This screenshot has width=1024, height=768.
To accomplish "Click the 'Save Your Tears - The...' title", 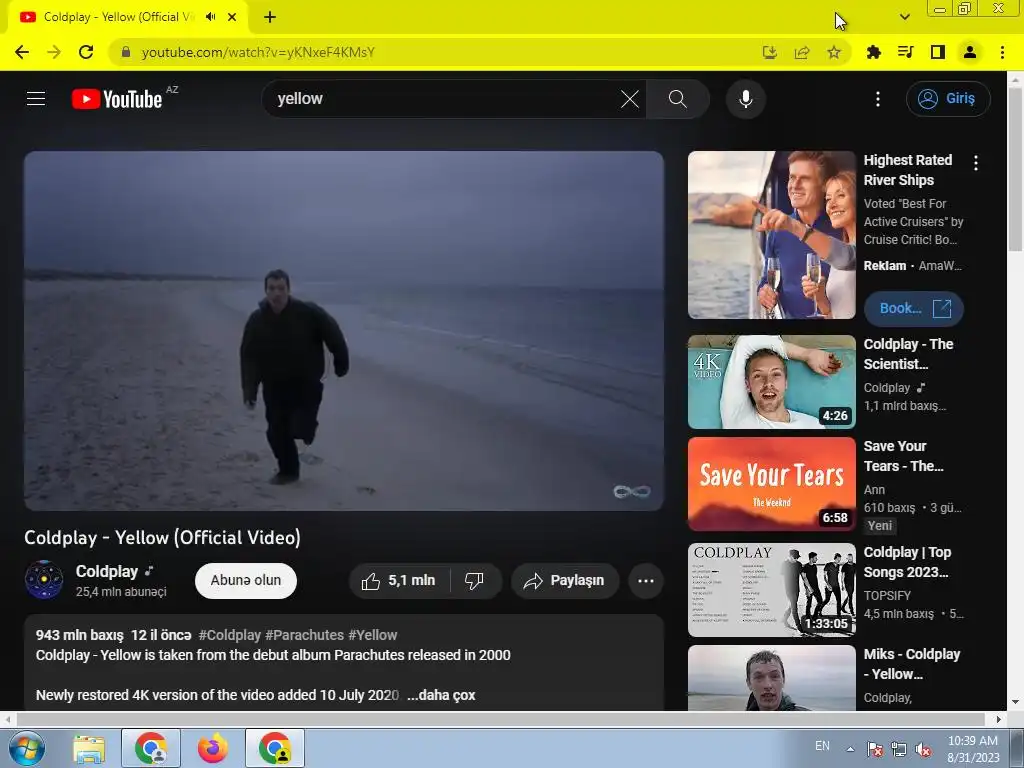I will click(904, 456).
